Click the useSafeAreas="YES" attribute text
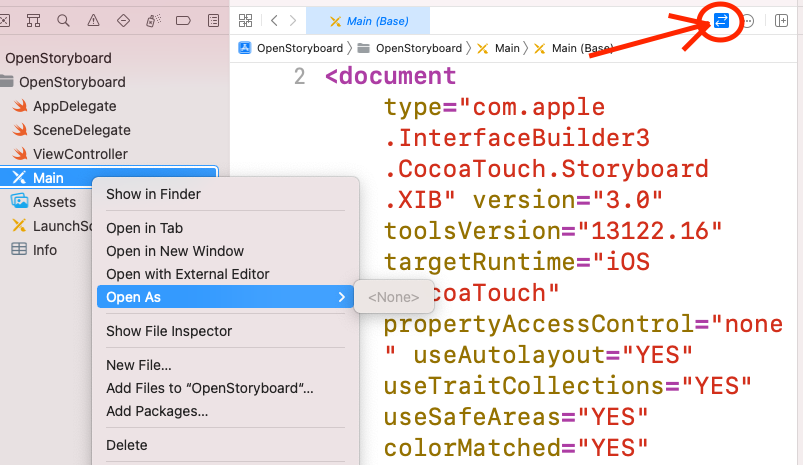This screenshot has height=465, width=803. click(x=516, y=417)
